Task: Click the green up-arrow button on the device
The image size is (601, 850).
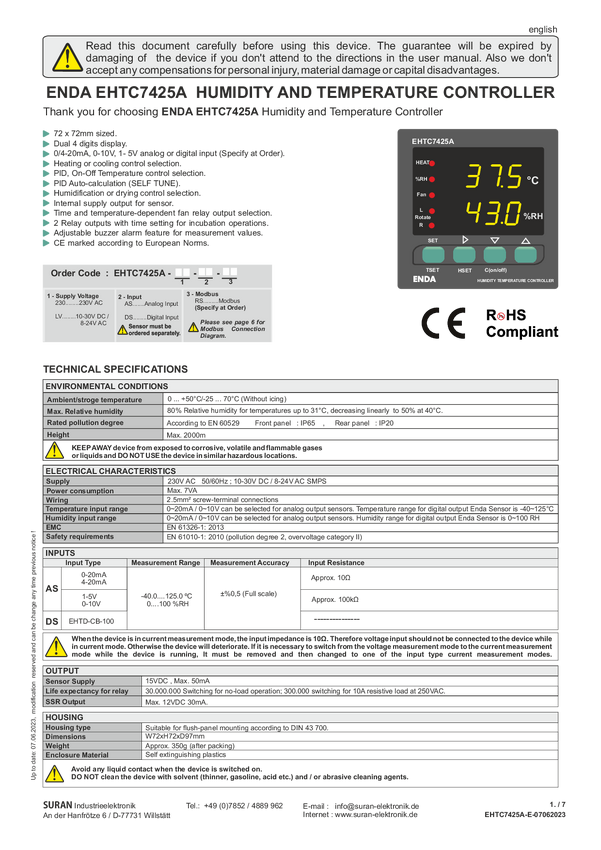Action: click(525, 255)
